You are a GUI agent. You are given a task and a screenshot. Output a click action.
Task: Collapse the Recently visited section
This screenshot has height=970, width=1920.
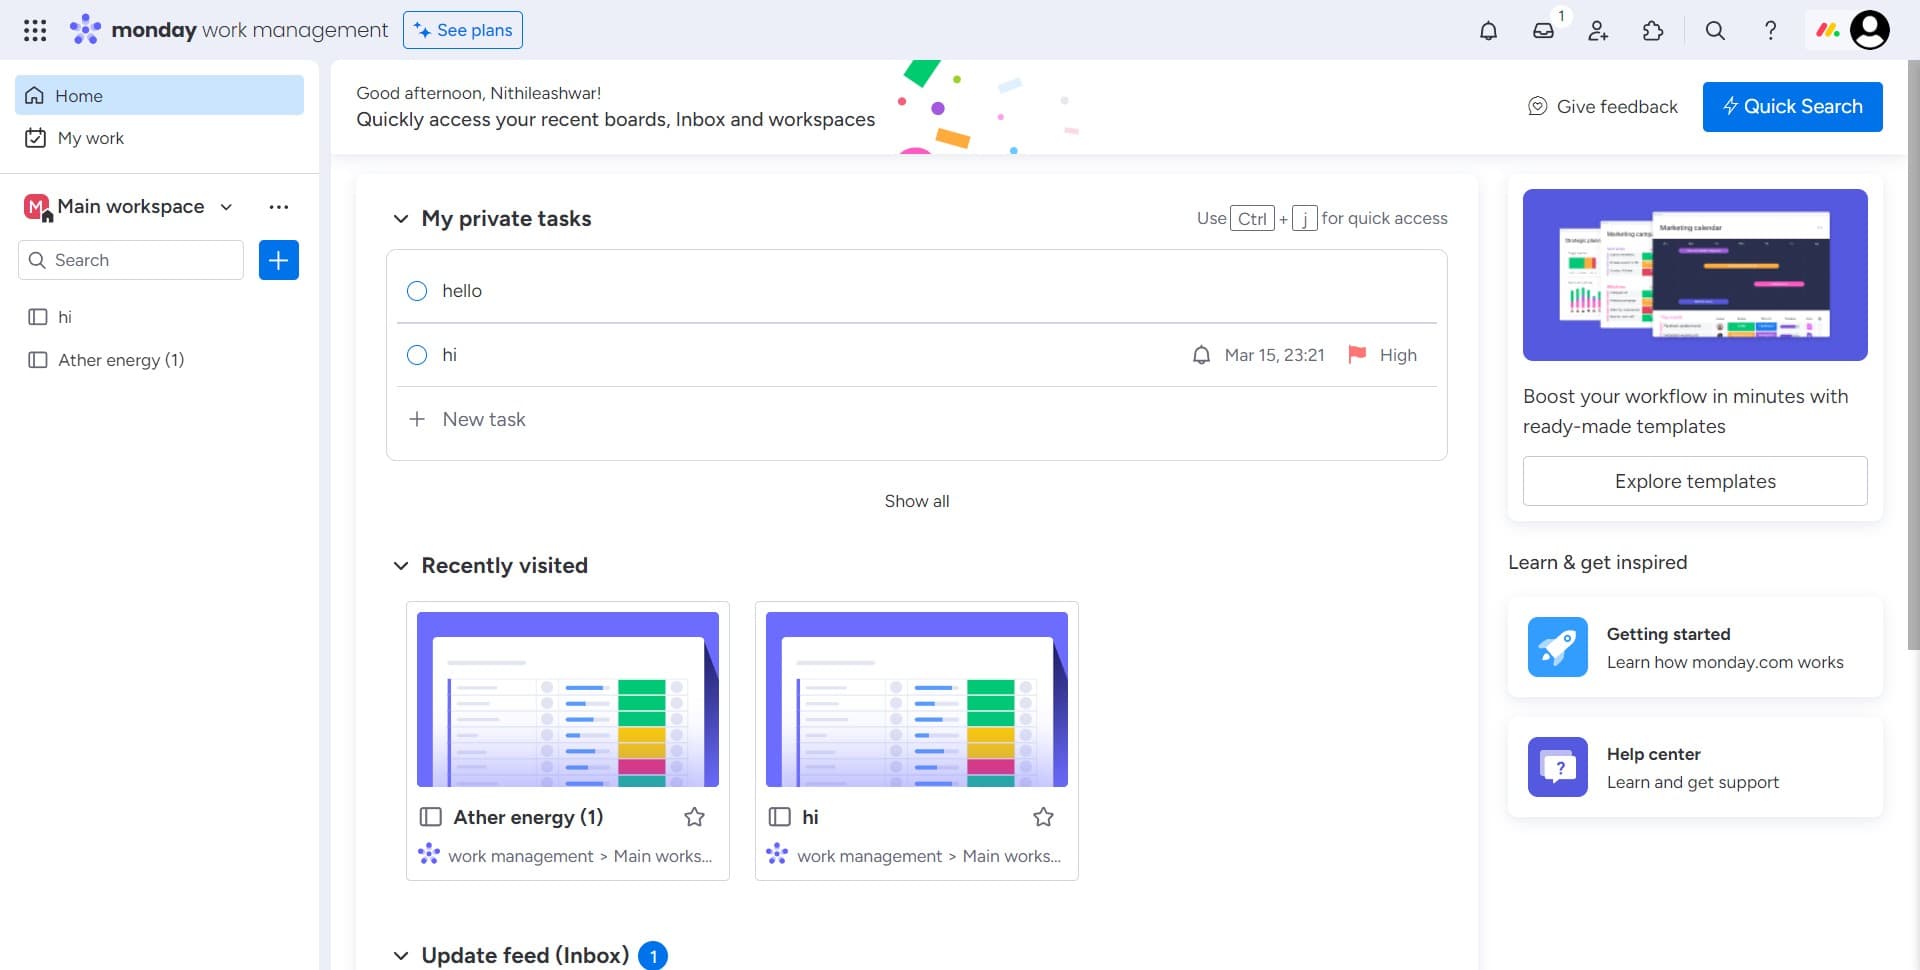pyautogui.click(x=401, y=566)
